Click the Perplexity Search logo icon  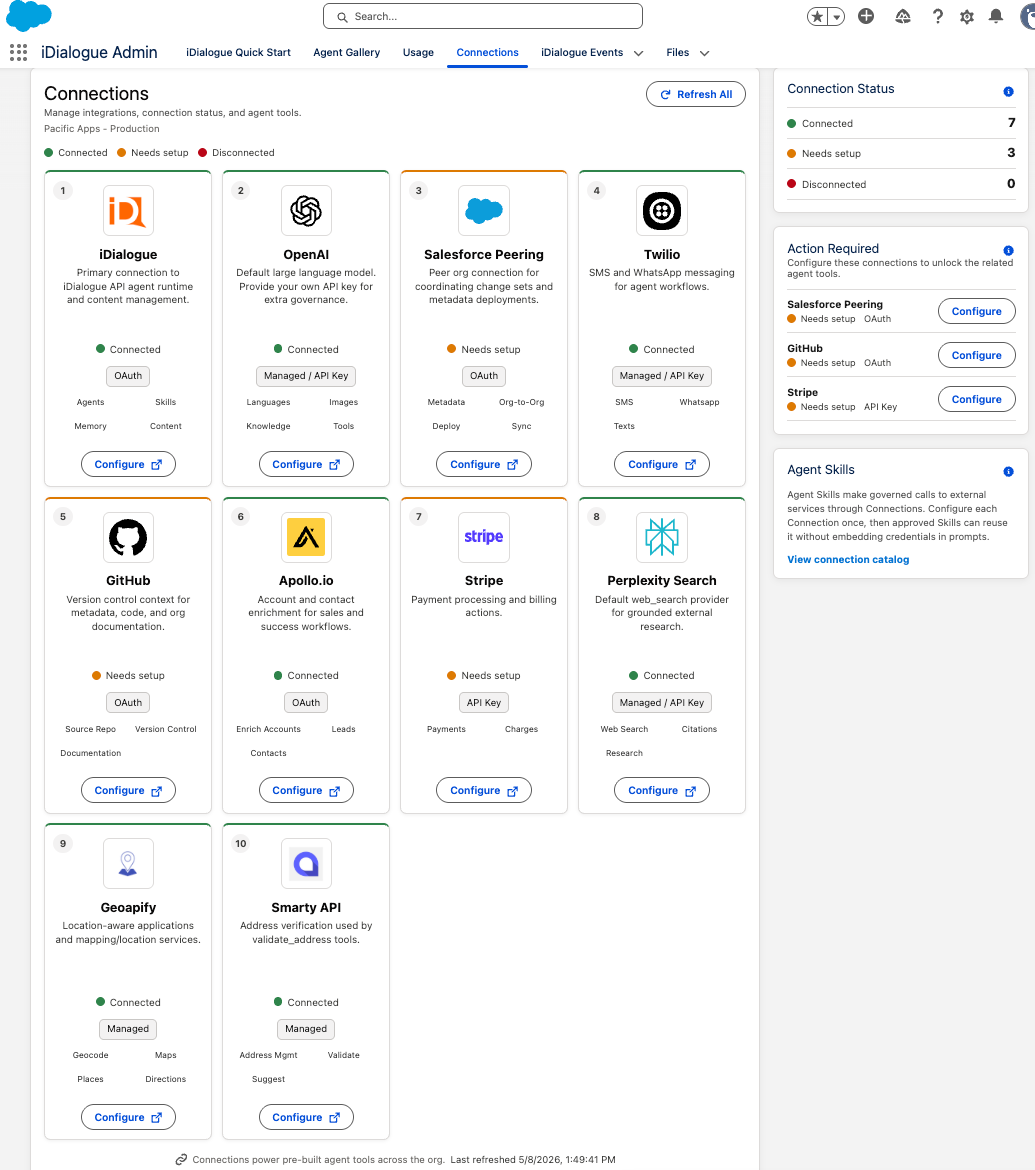coord(662,537)
